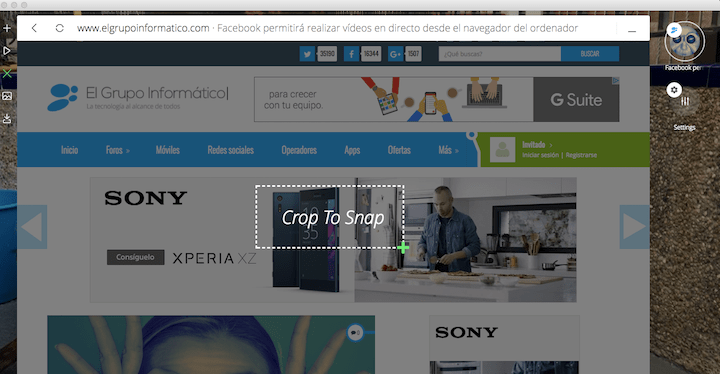Click the equalizer sliders settings icon
The width and height of the screenshot is (720, 374).
[685, 101]
